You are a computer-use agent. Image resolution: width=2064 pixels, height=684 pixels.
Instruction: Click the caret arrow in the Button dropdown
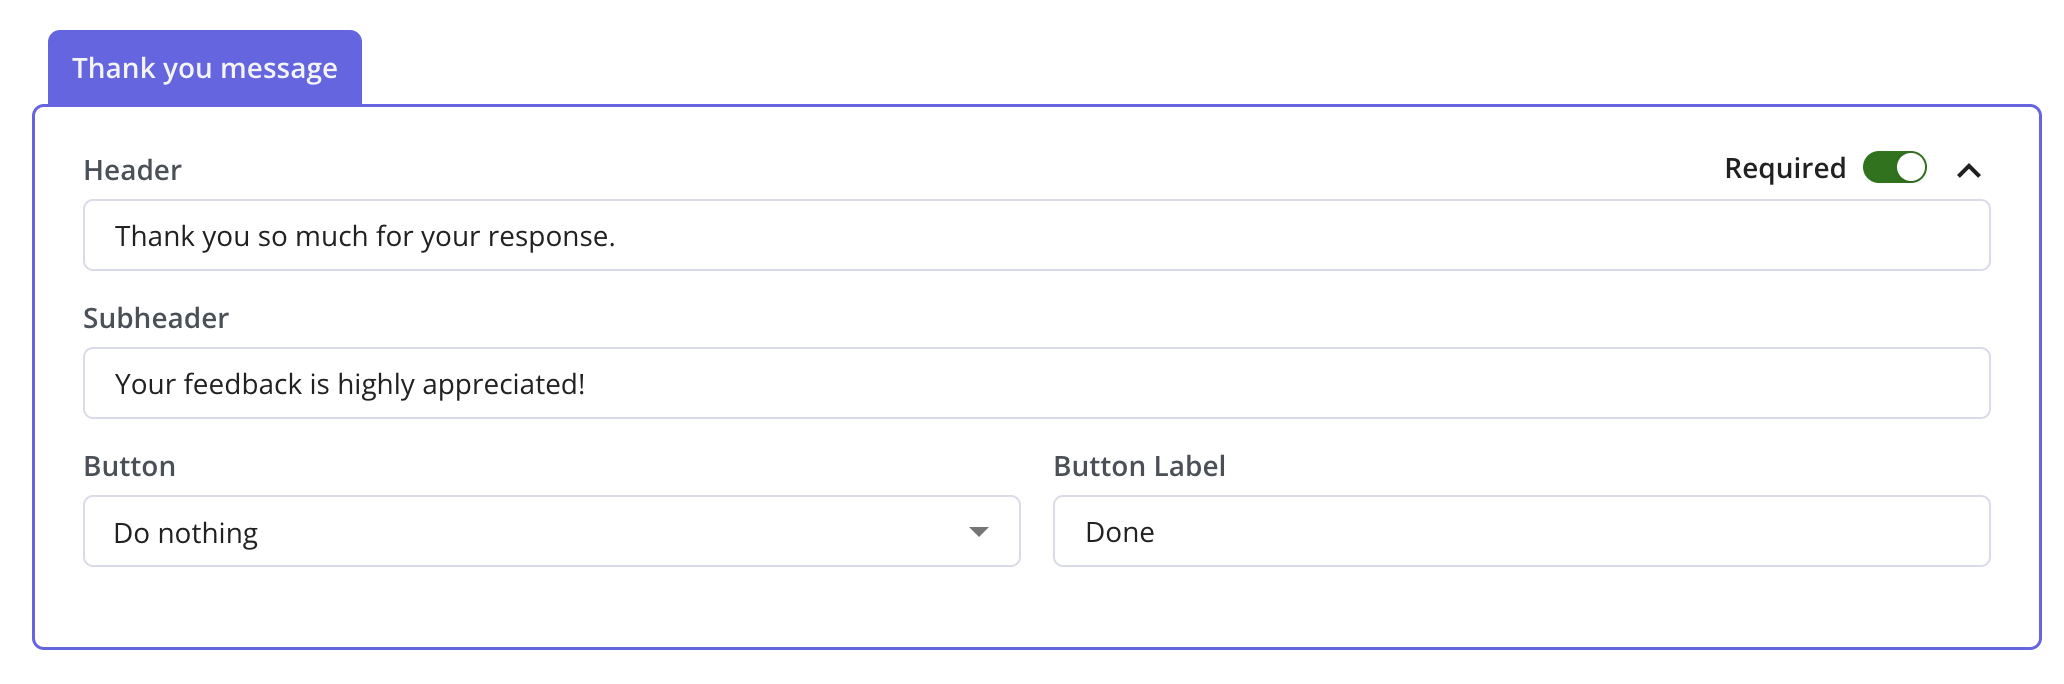coord(979,532)
